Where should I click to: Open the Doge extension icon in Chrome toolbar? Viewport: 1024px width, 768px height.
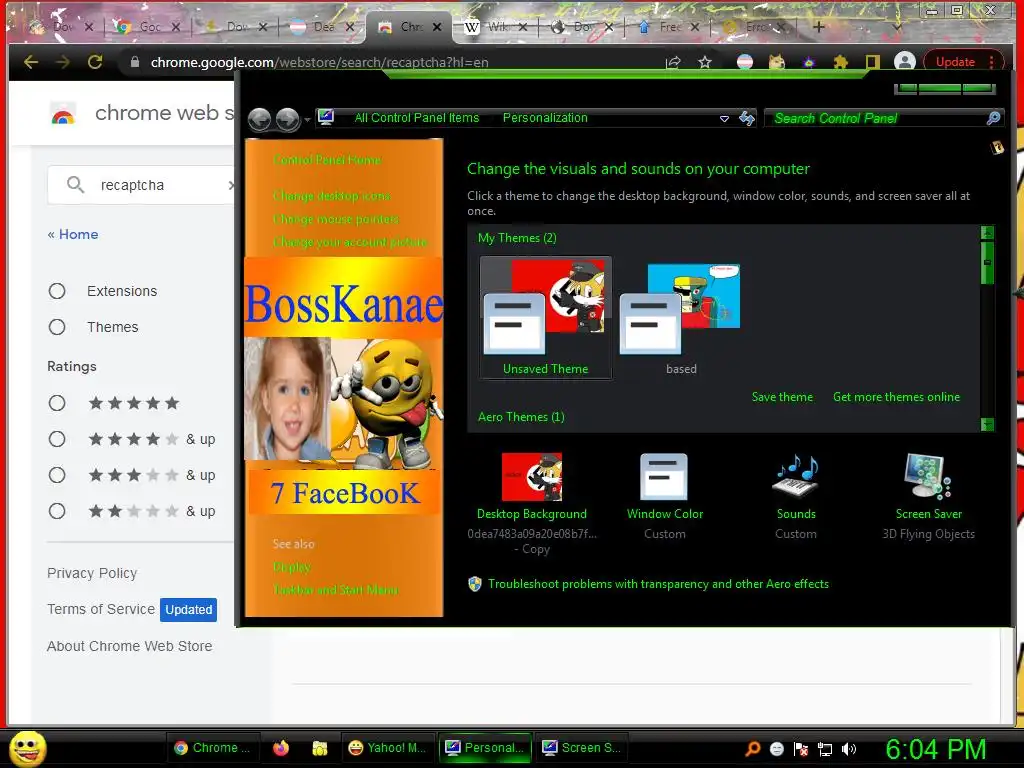click(x=776, y=62)
